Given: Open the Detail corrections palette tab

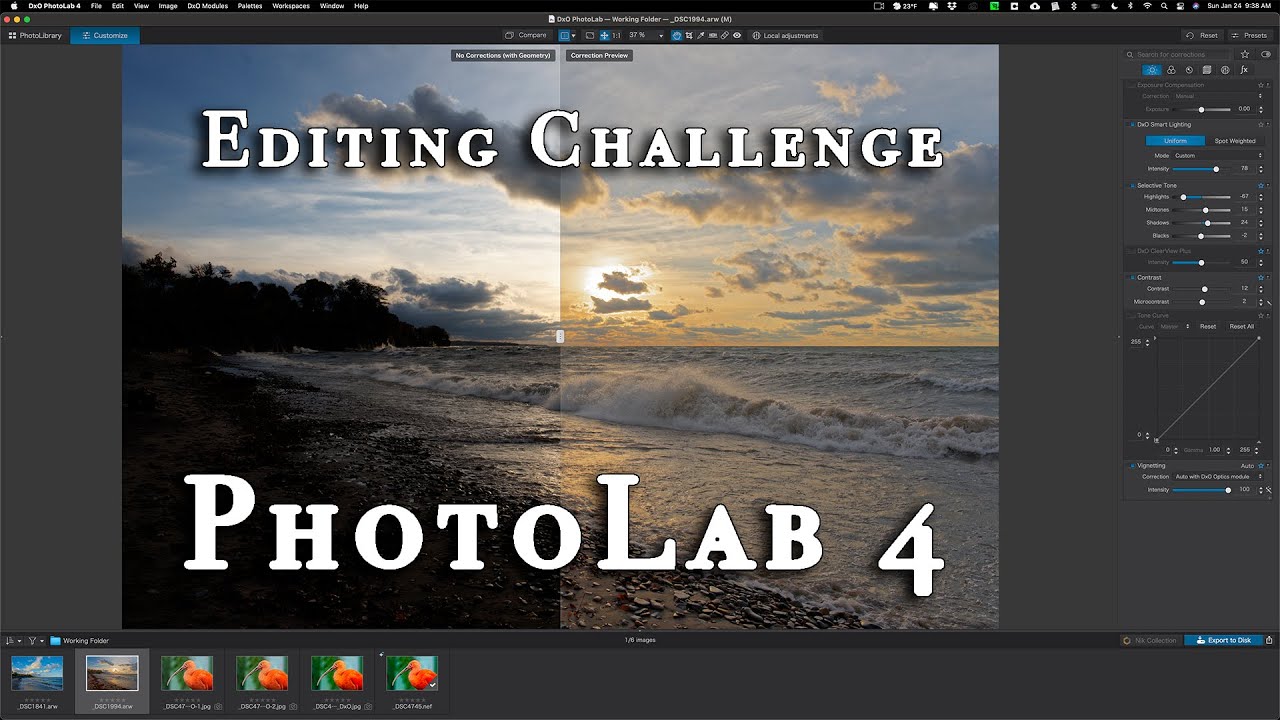Looking at the screenshot, I should pyautogui.click(x=1189, y=70).
